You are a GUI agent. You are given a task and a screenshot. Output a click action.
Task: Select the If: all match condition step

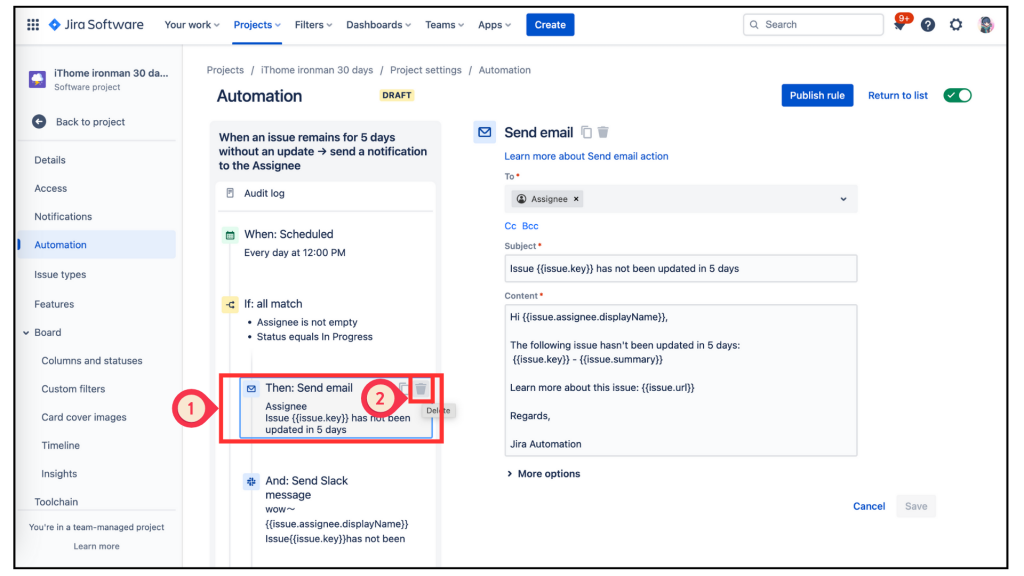326,320
